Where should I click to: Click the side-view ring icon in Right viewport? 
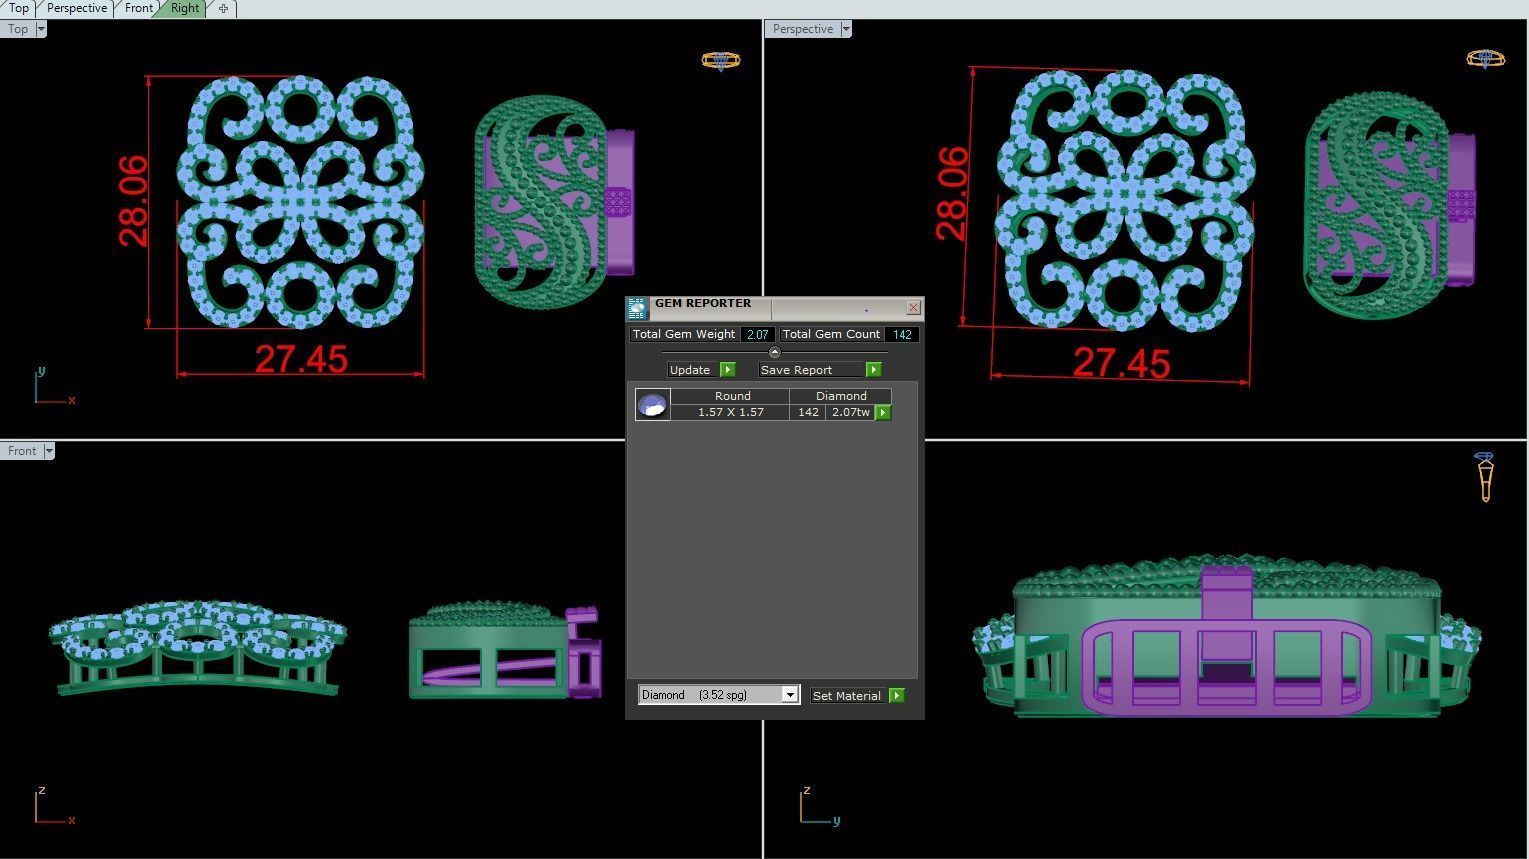1485,477
